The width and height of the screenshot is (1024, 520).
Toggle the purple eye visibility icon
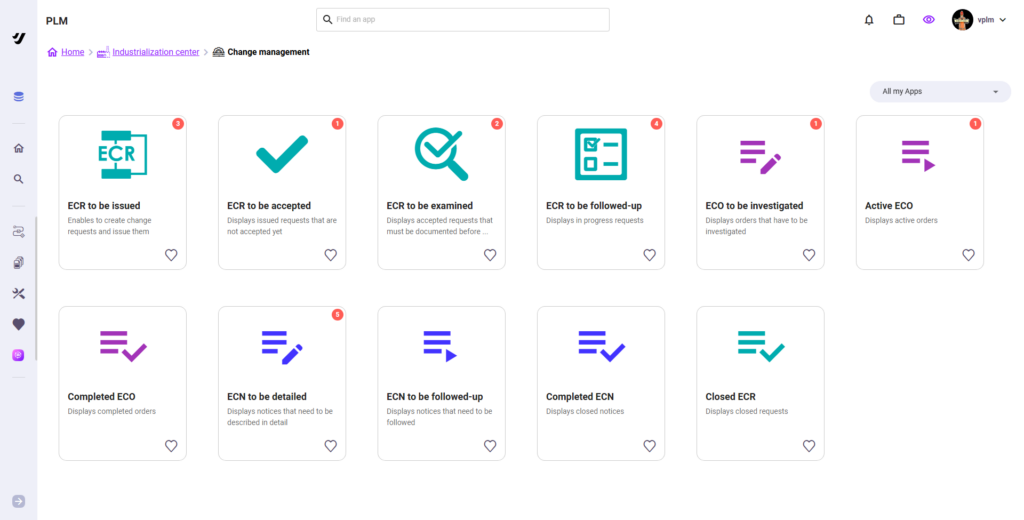click(x=929, y=20)
